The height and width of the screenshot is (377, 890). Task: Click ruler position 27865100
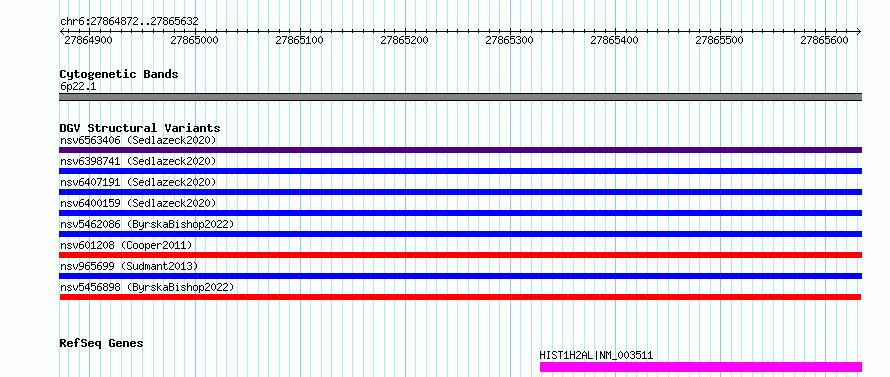299,40
